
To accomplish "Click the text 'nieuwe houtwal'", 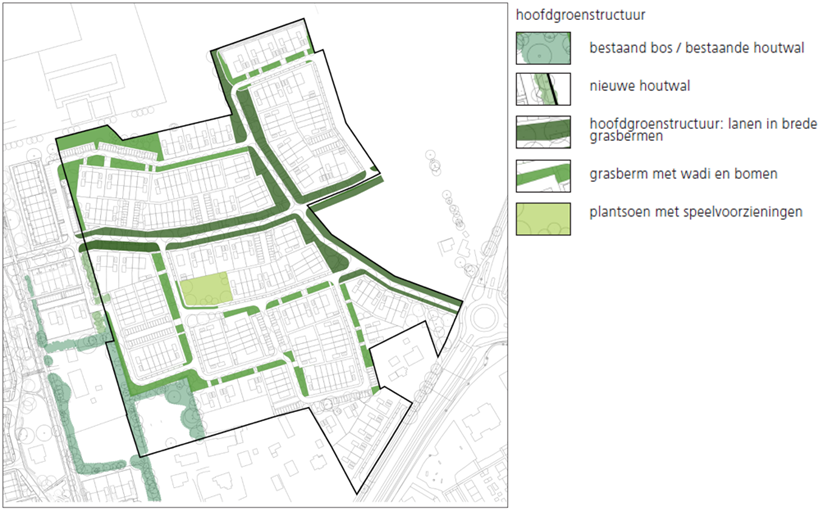I will [639, 86].
